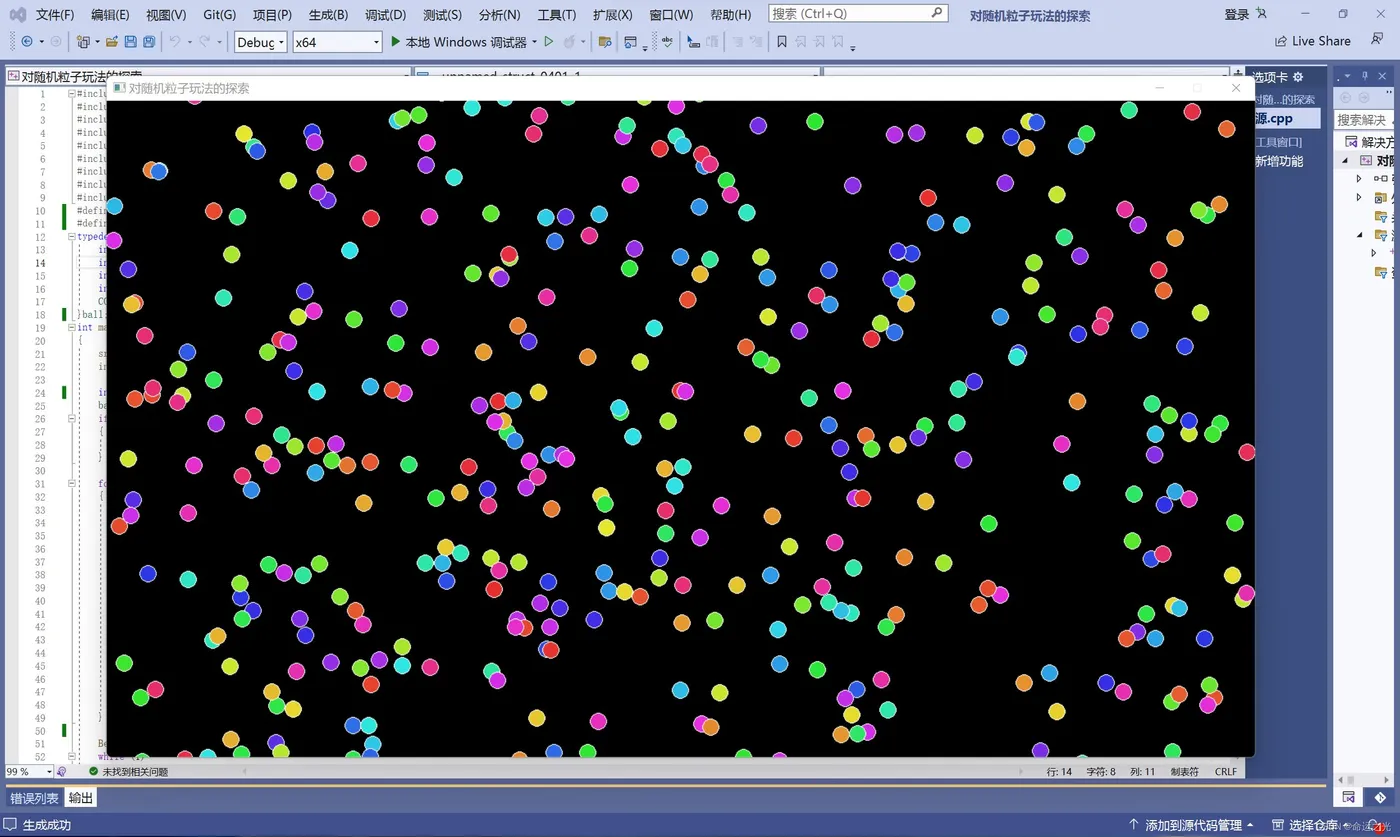The height and width of the screenshot is (837, 1400).
Task: Open the 视图(V) menu
Action: [x=166, y=15]
